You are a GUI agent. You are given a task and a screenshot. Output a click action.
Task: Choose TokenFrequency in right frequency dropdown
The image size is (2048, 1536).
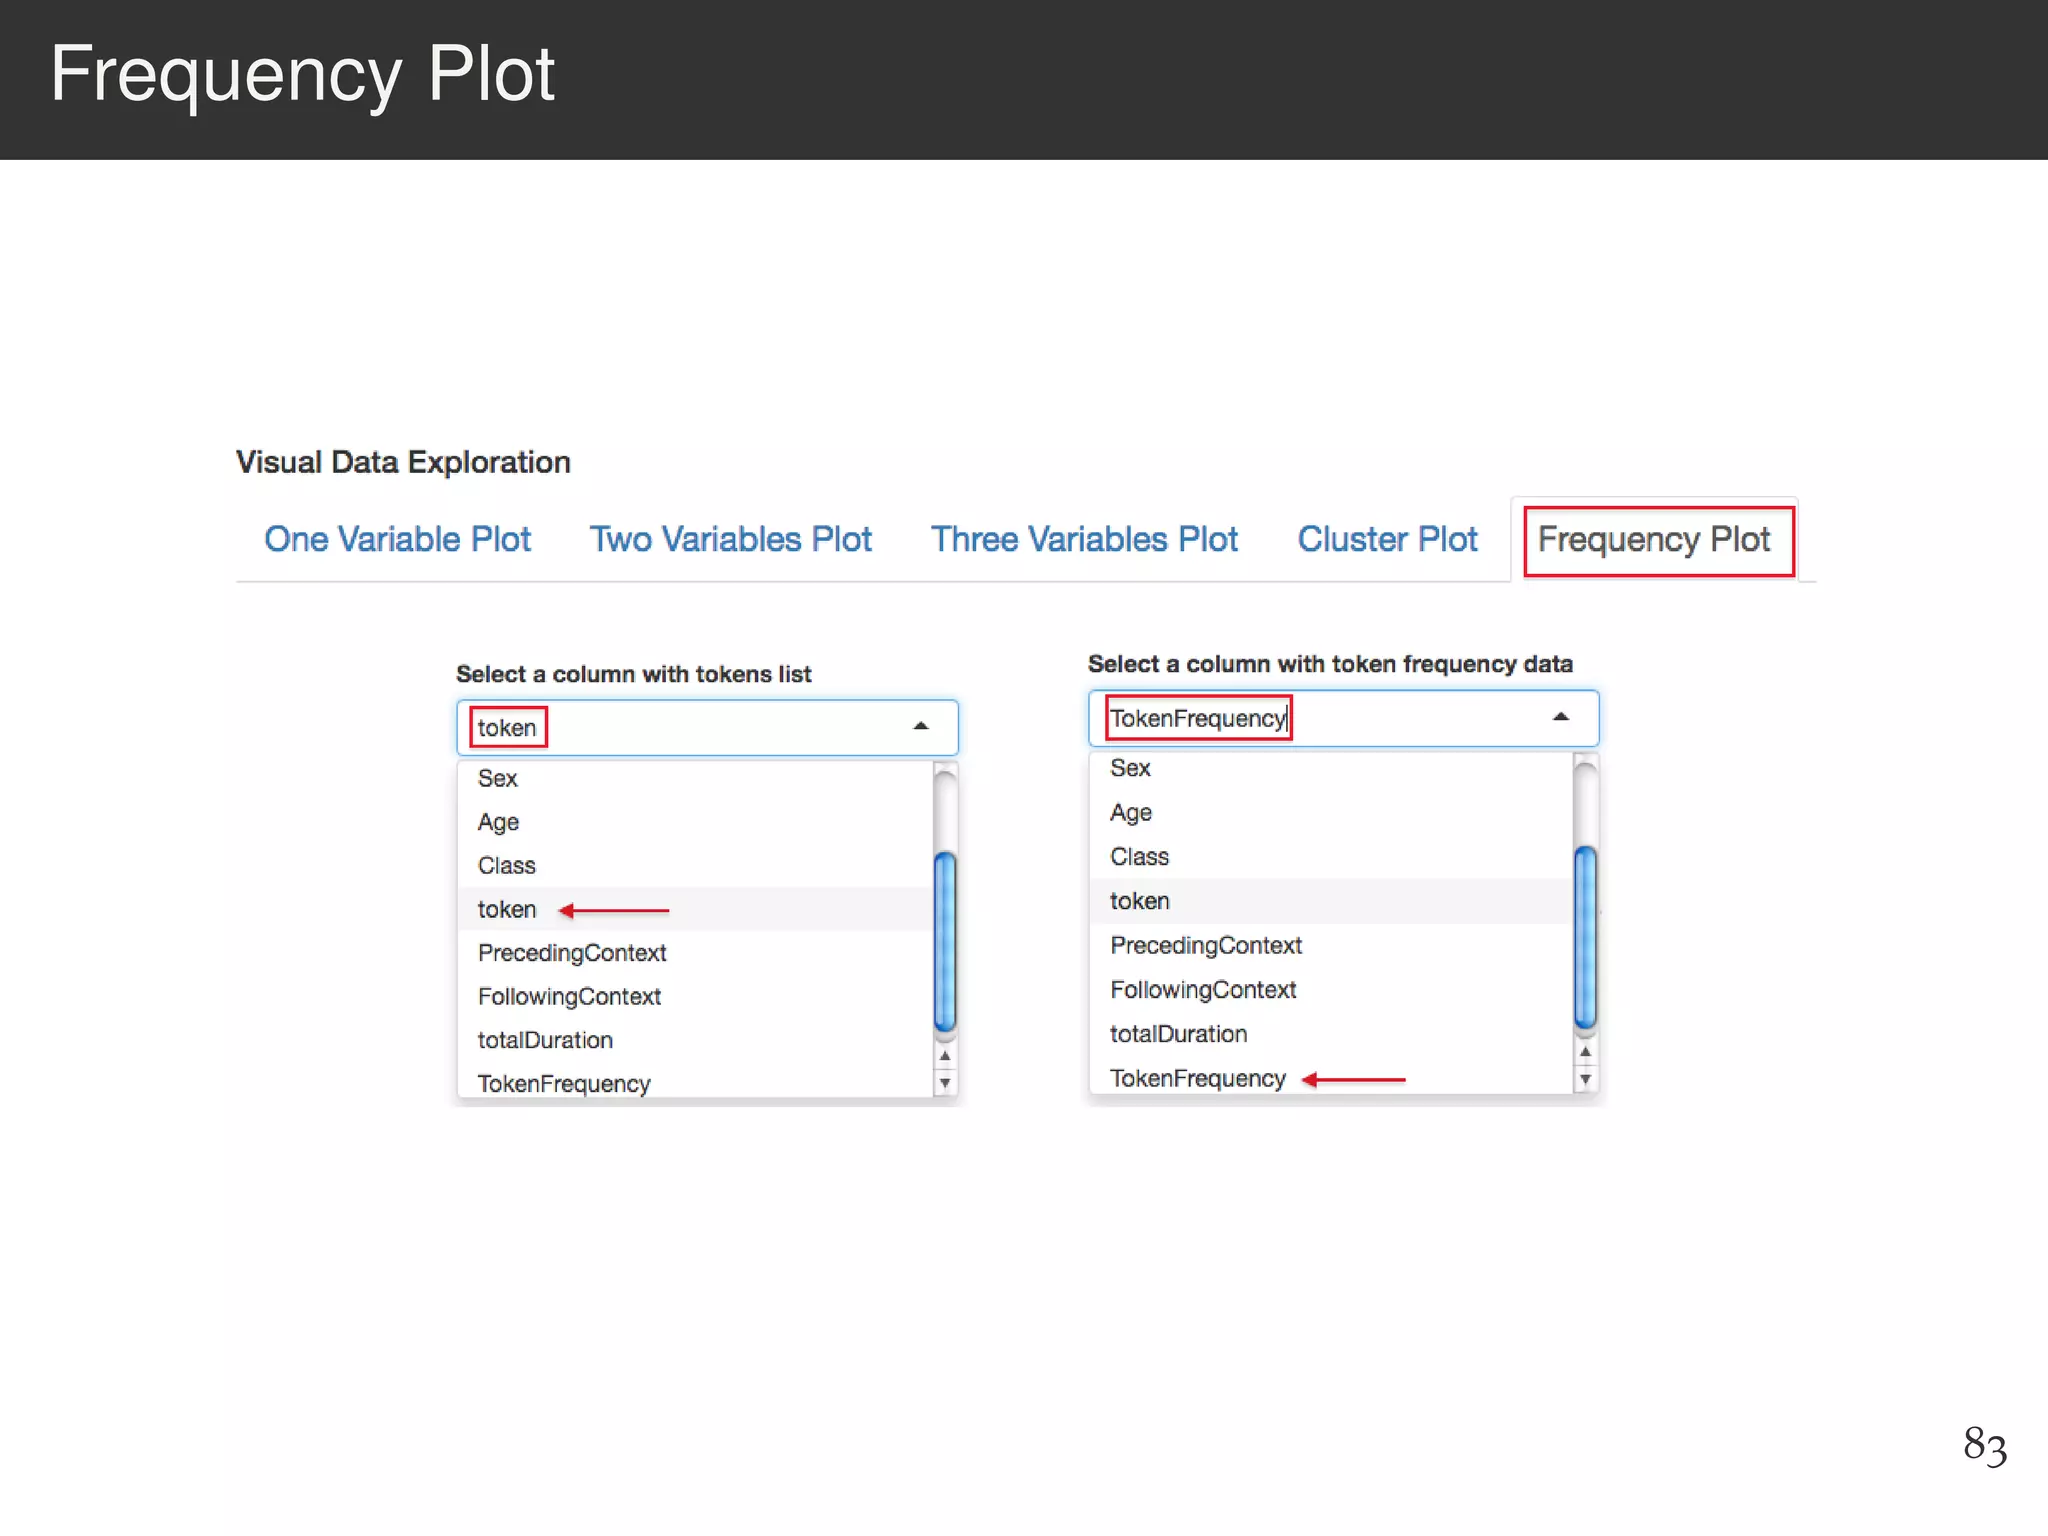point(1197,1078)
